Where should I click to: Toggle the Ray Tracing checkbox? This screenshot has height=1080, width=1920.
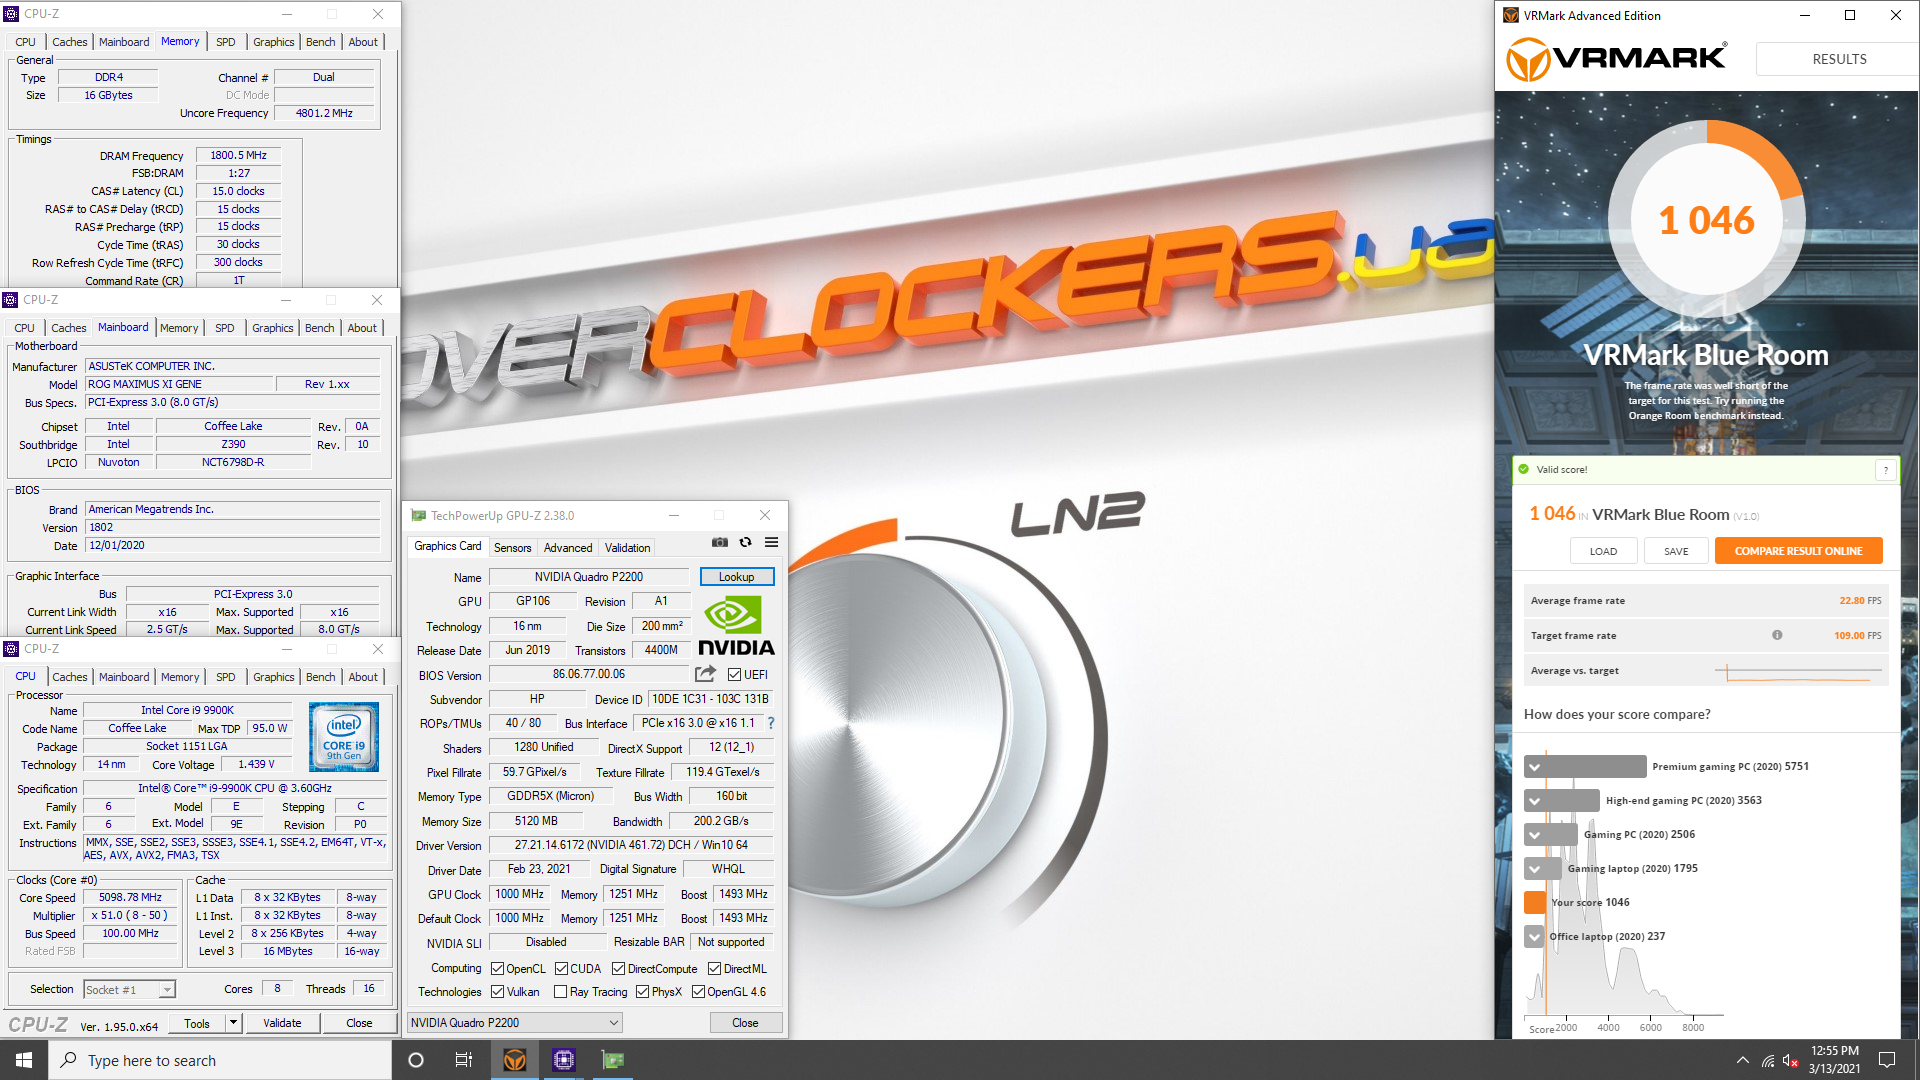(561, 992)
